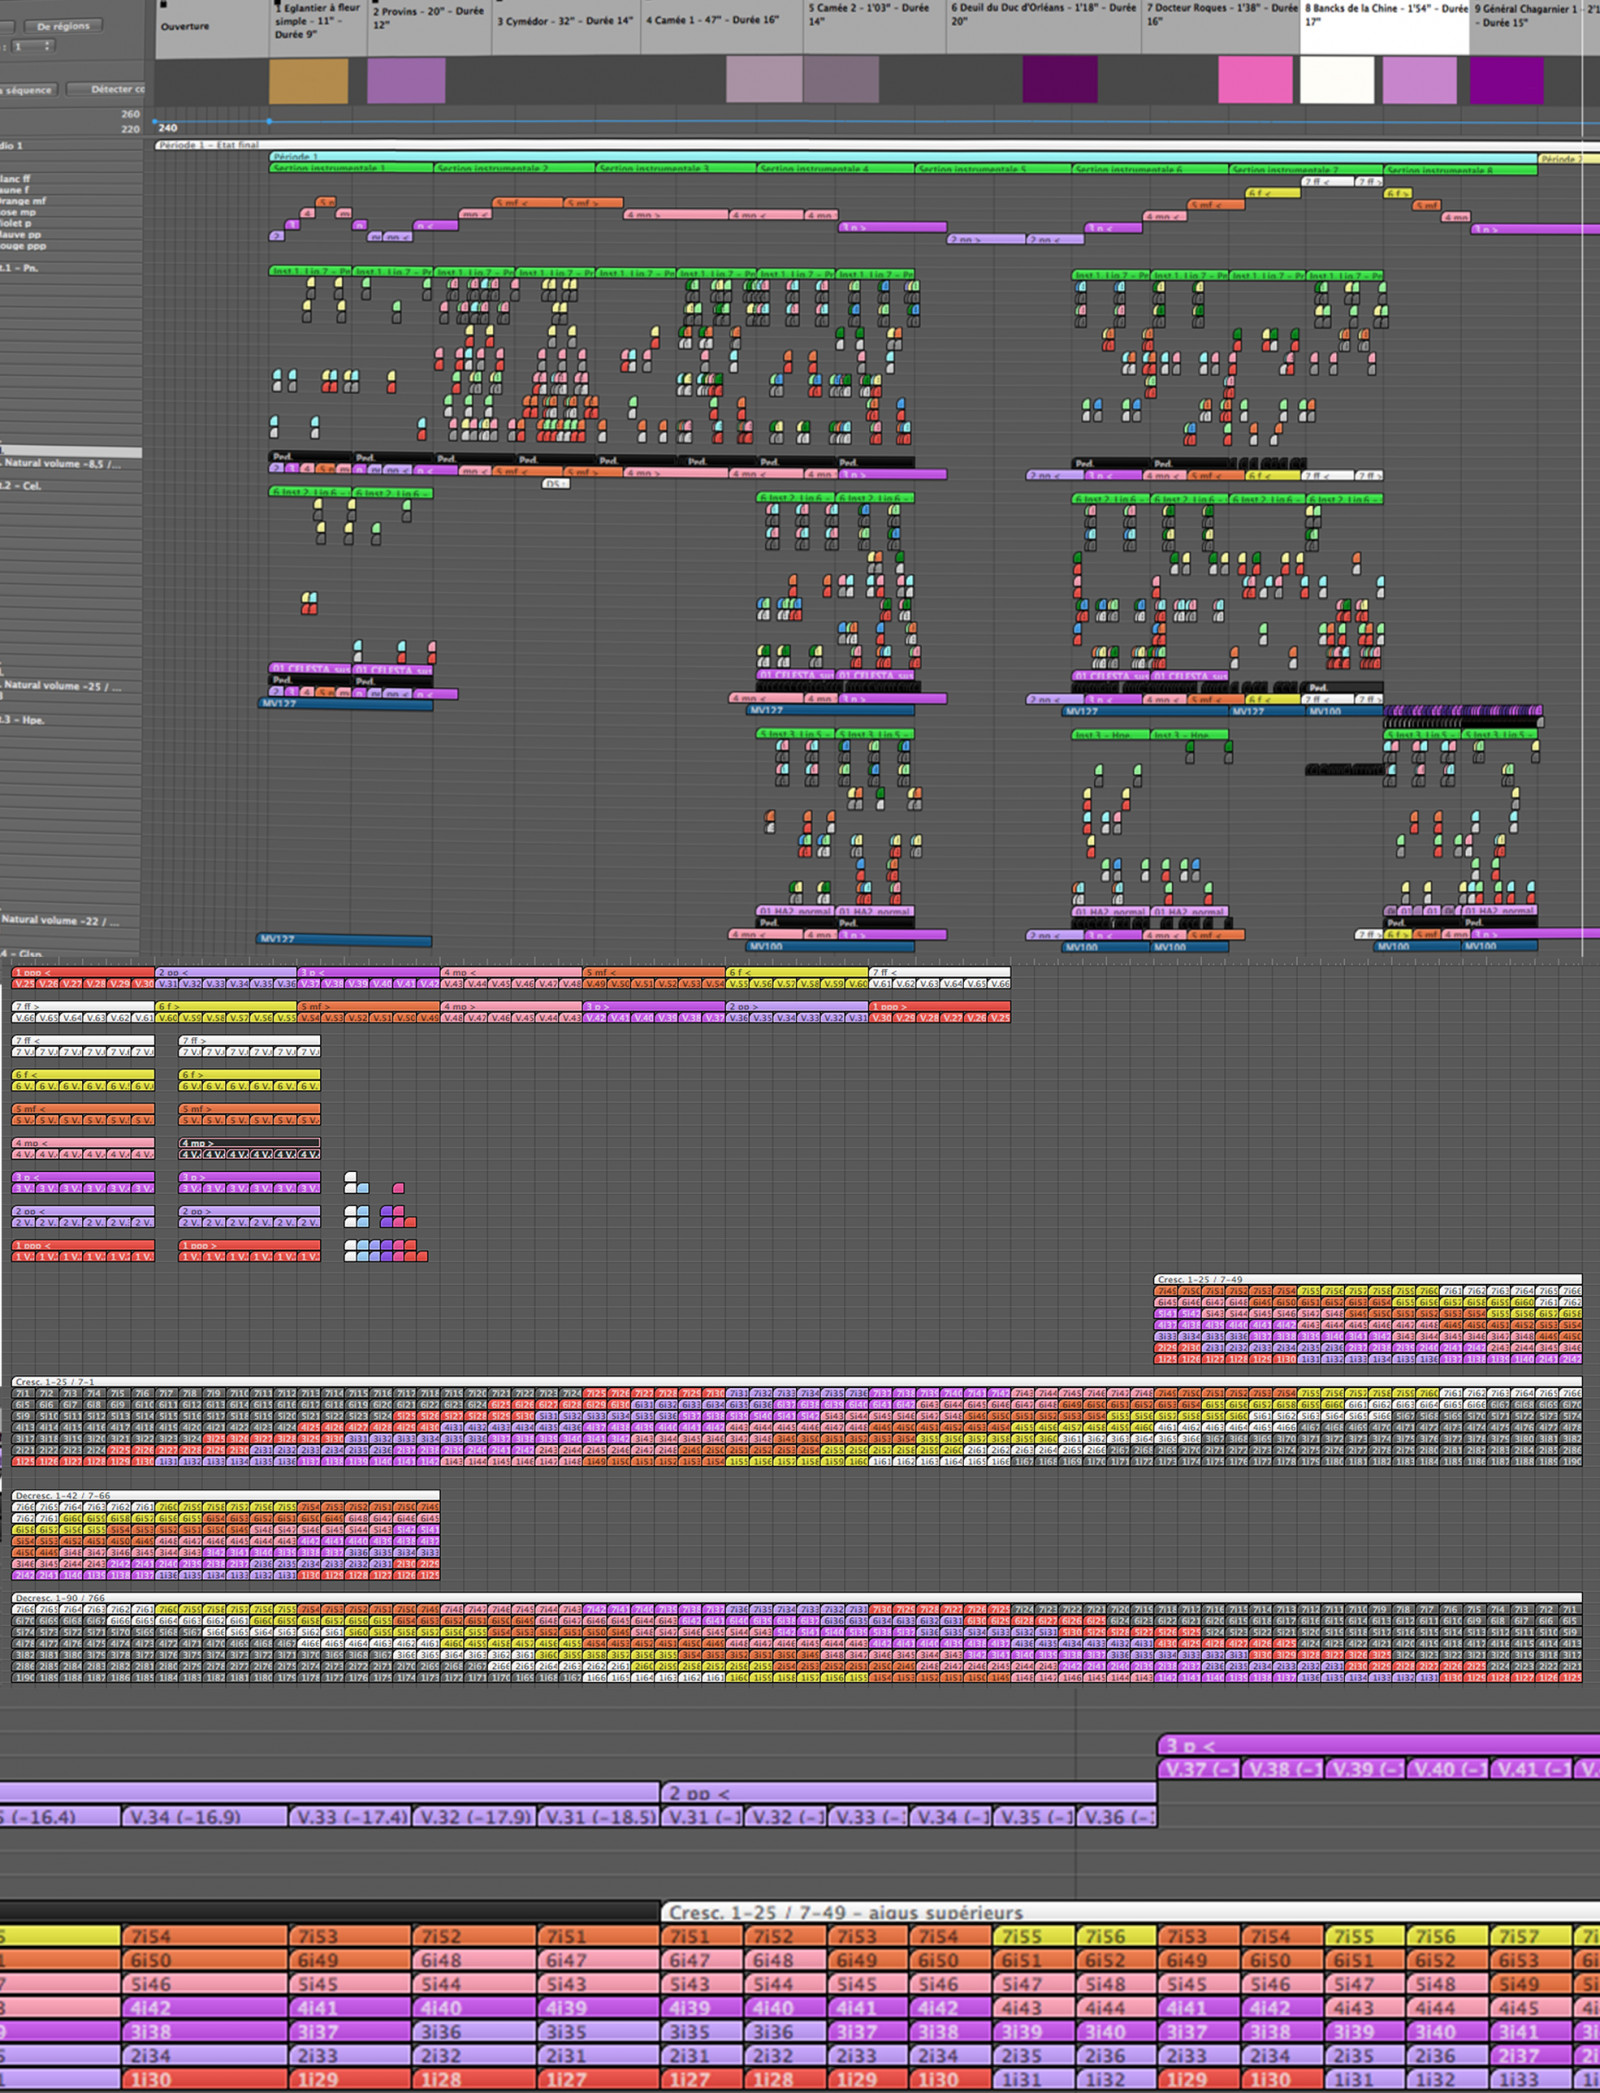The image size is (1600, 2093).
Task: Select the '1 ppp <' red region
Action: click(x=82, y=972)
